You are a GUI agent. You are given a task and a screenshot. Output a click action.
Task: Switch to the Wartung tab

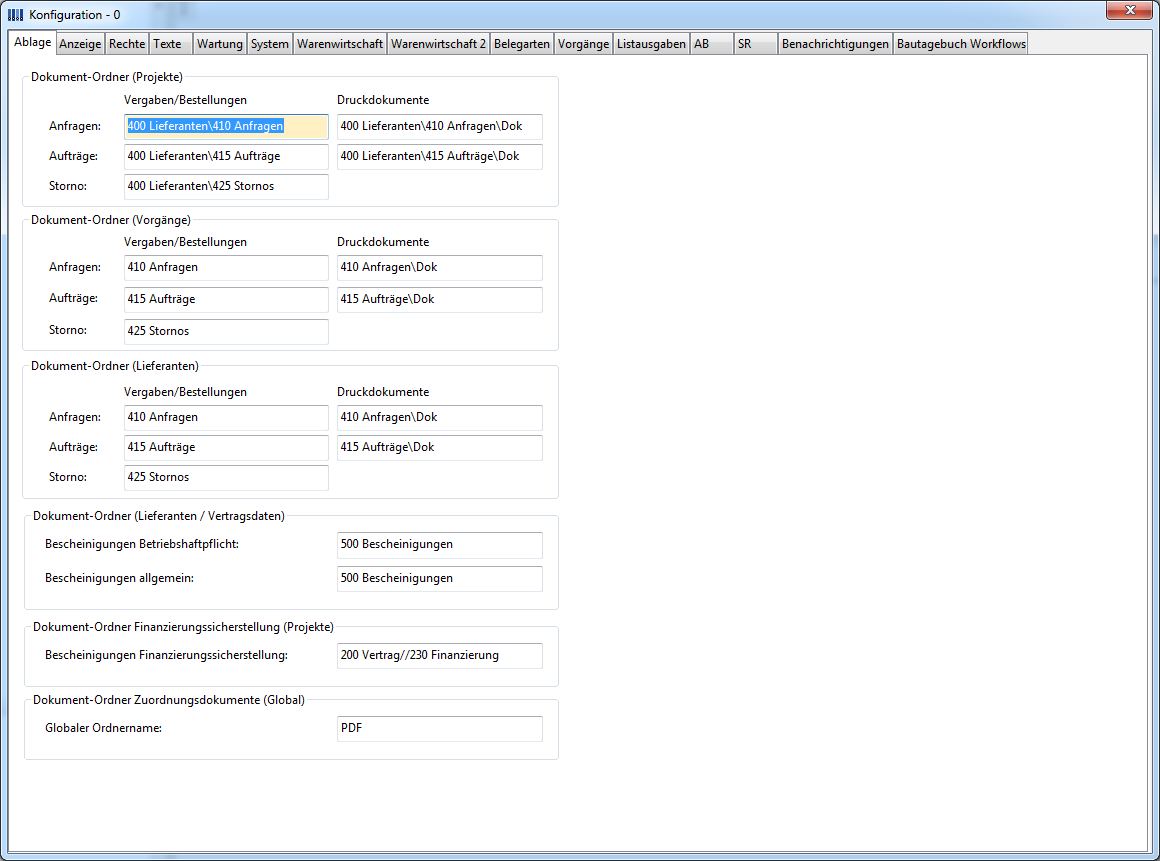[x=219, y=44]
